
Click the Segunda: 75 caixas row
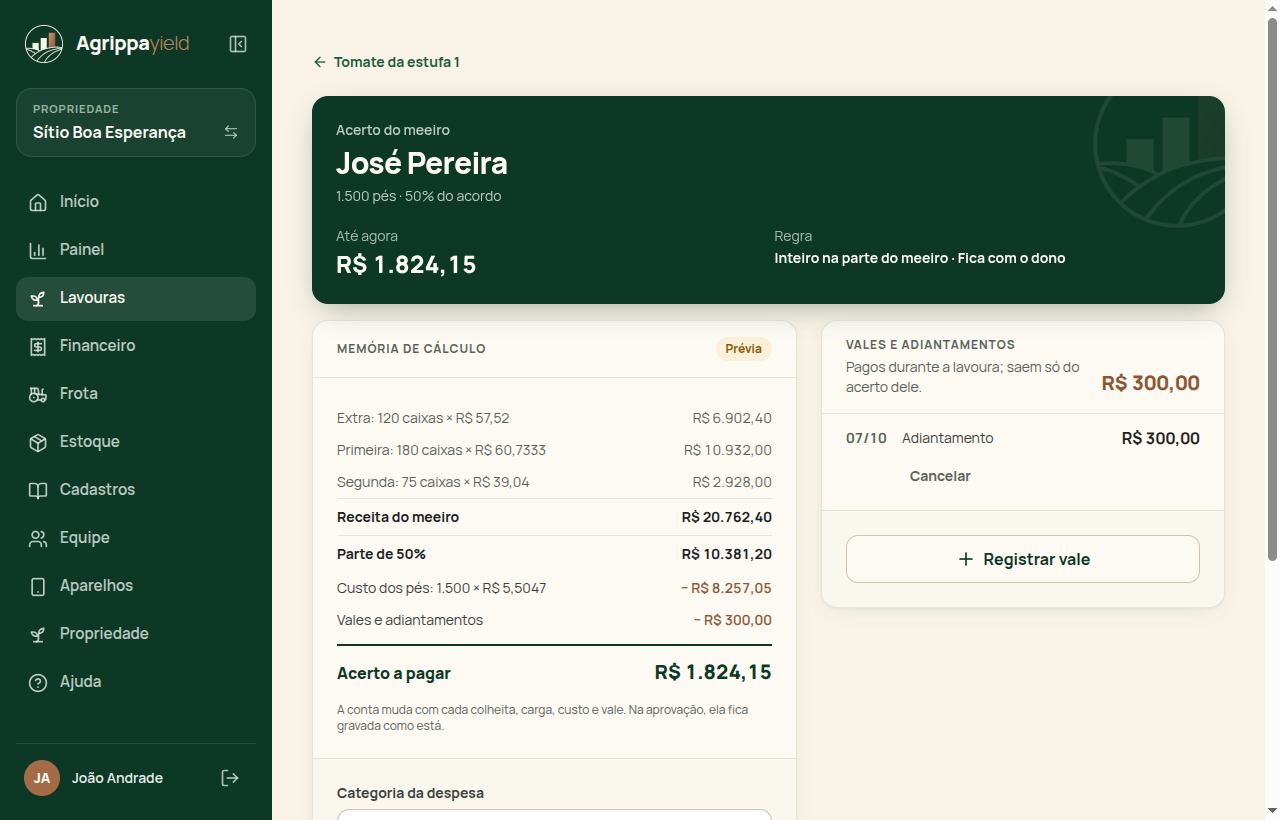click(x=554, y=482)
